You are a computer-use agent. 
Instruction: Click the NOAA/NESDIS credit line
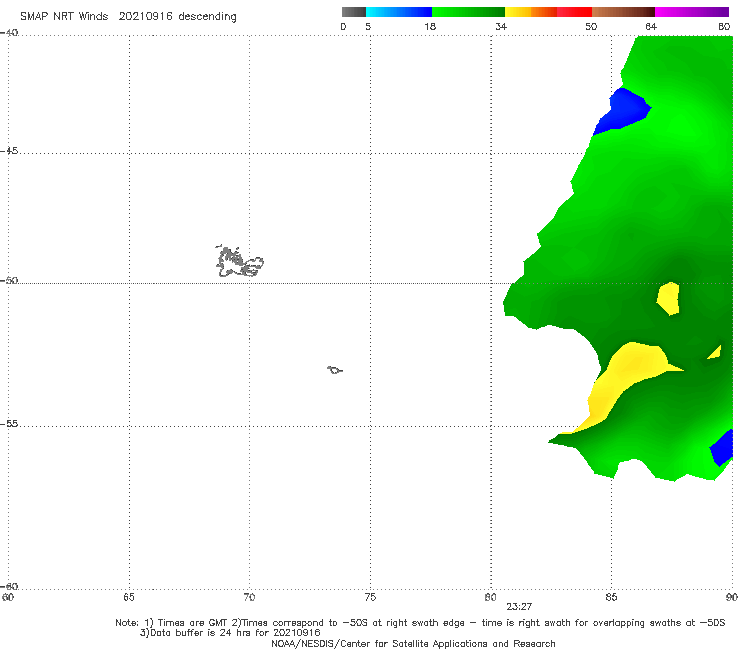pos(413,643)
